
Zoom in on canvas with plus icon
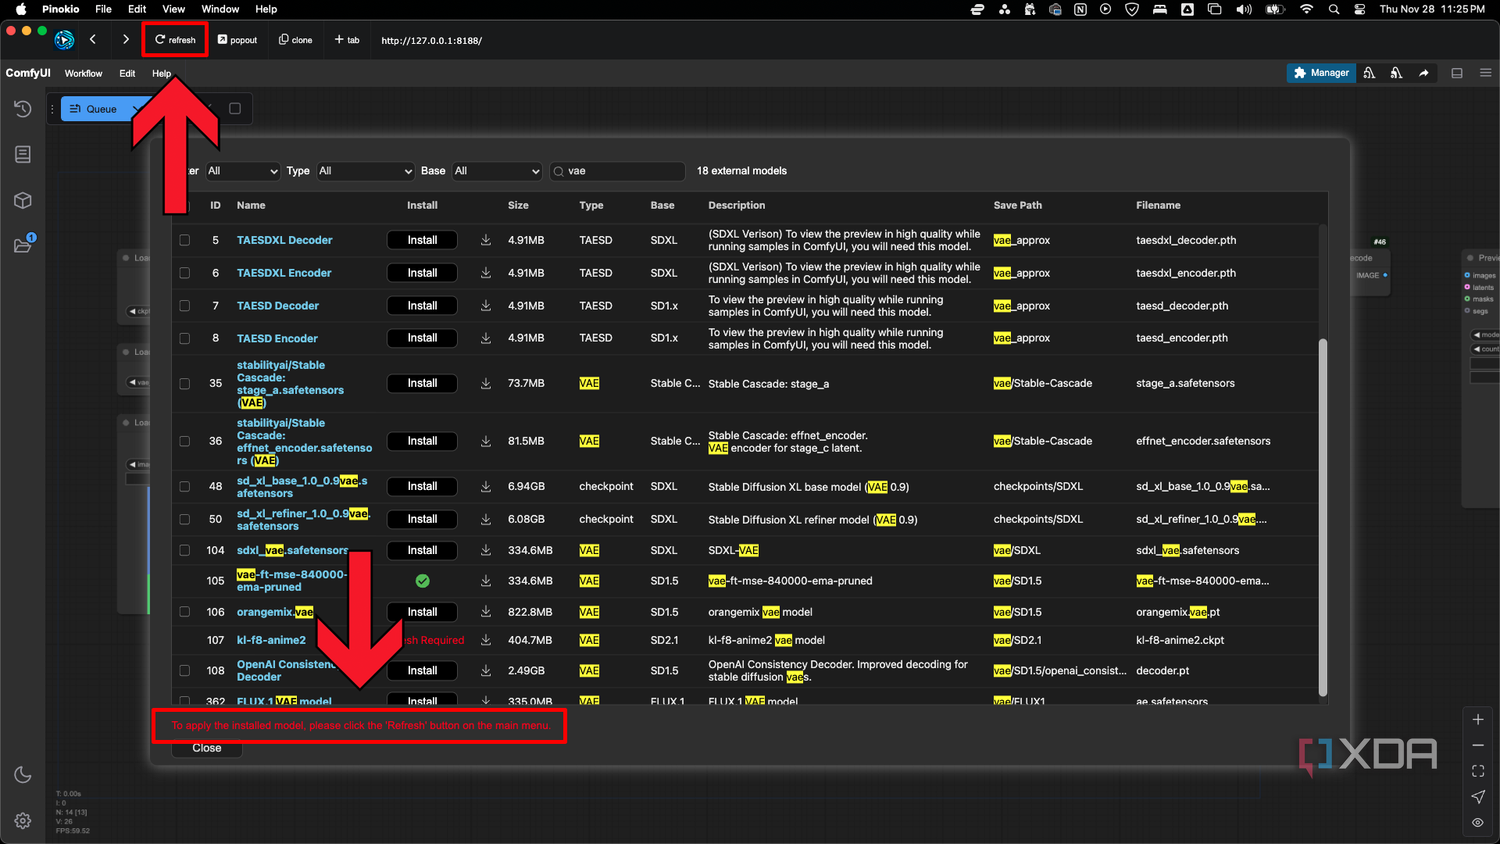(1478, 719)
